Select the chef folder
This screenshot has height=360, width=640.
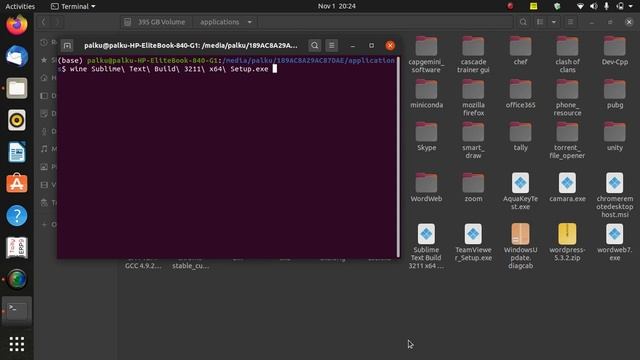coord(520,51)
